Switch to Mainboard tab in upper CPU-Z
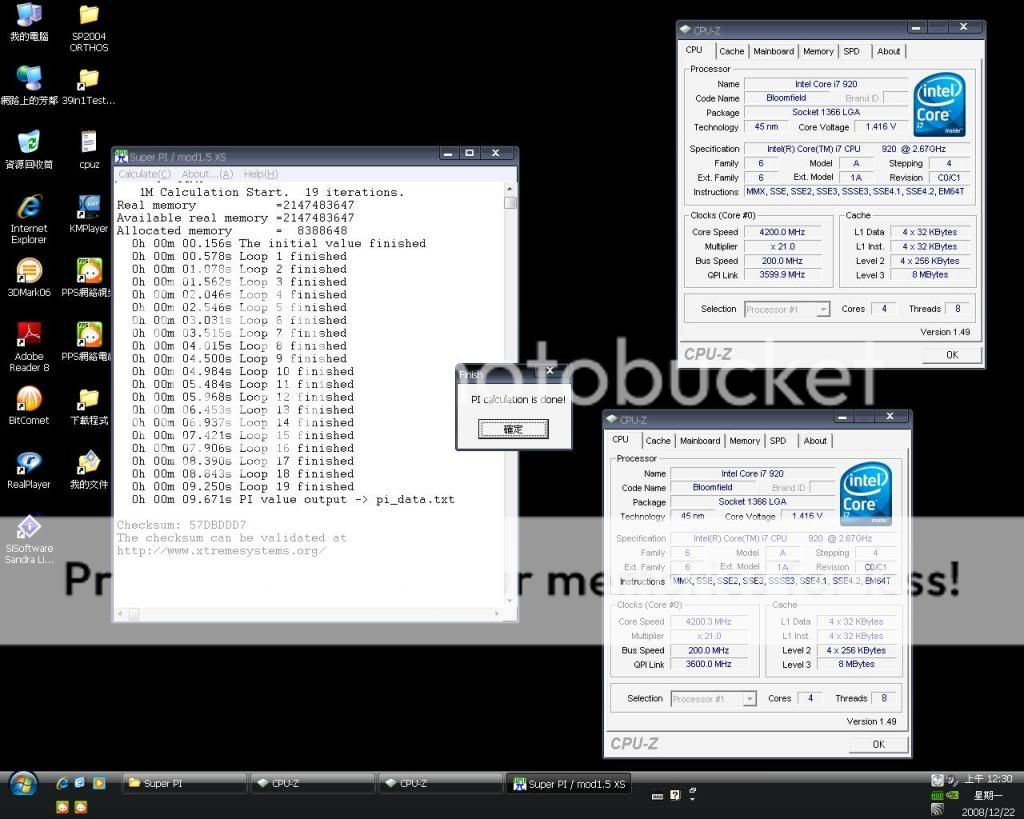Screen dimensions: 1024x819 tap(773, 51)
